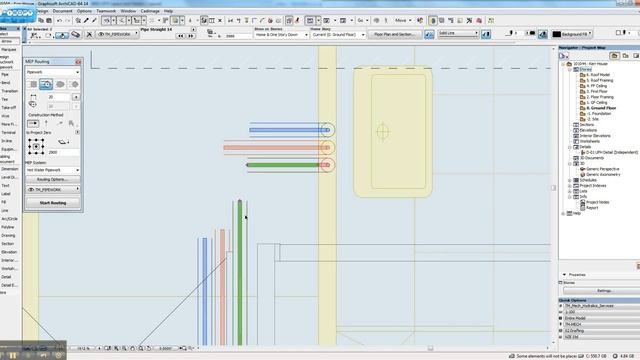The width and height of the screenshot is (640, 360).
Task: Choose the pipe shape icon in MEP Routing
Action: point(46,84)
